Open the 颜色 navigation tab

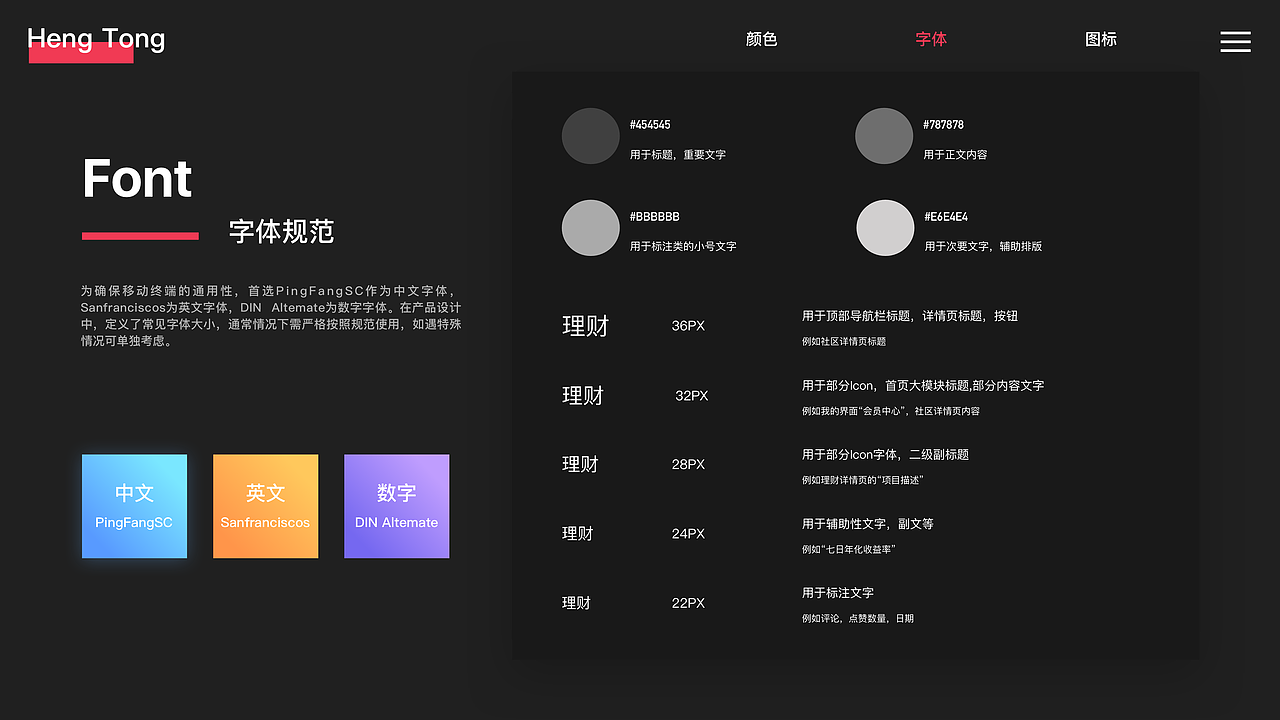761,40
